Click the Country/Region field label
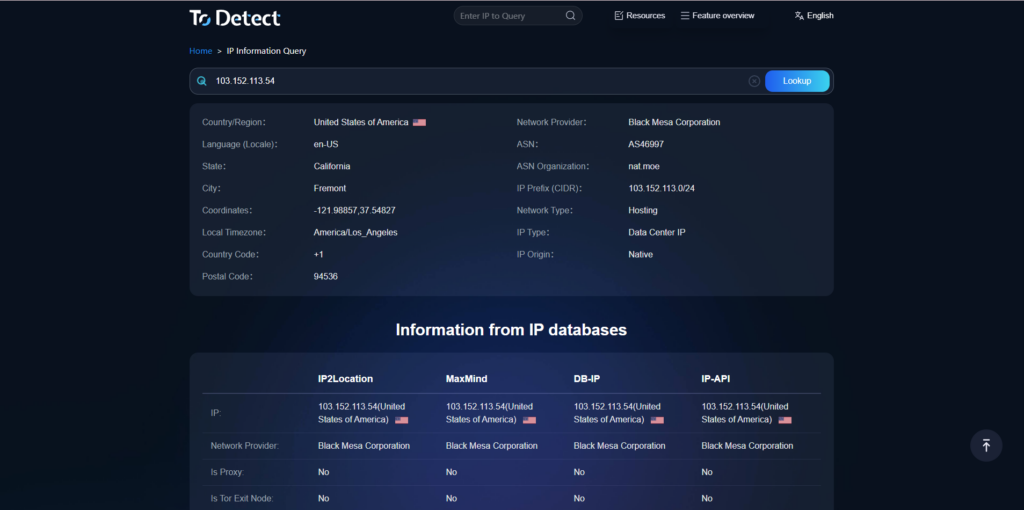The width and height of the screenshot is (1024, 510). coord(234,122)
